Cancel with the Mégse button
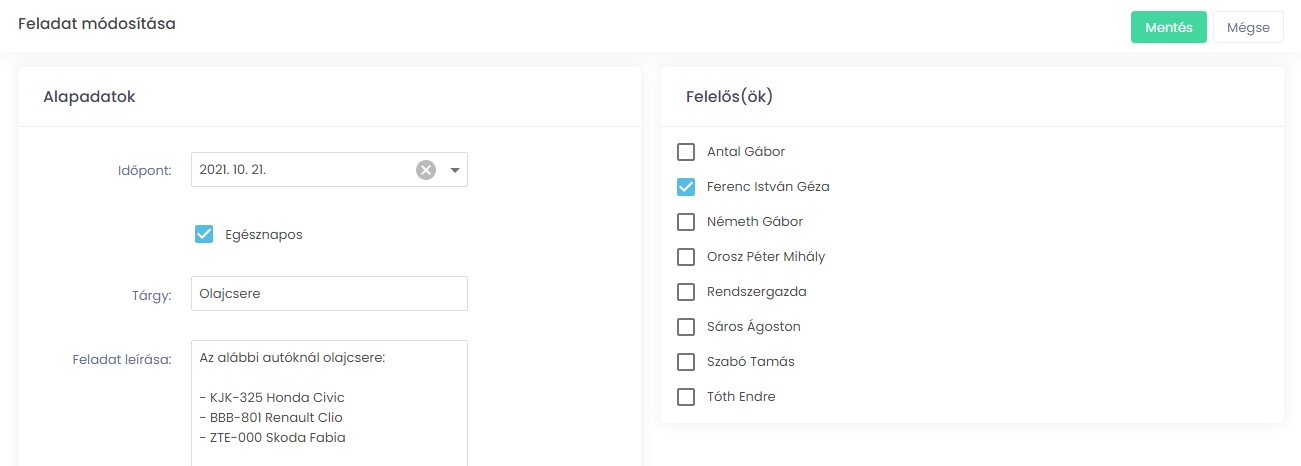Viewport: 1301px width, 466px height. tap(1248, 27)
